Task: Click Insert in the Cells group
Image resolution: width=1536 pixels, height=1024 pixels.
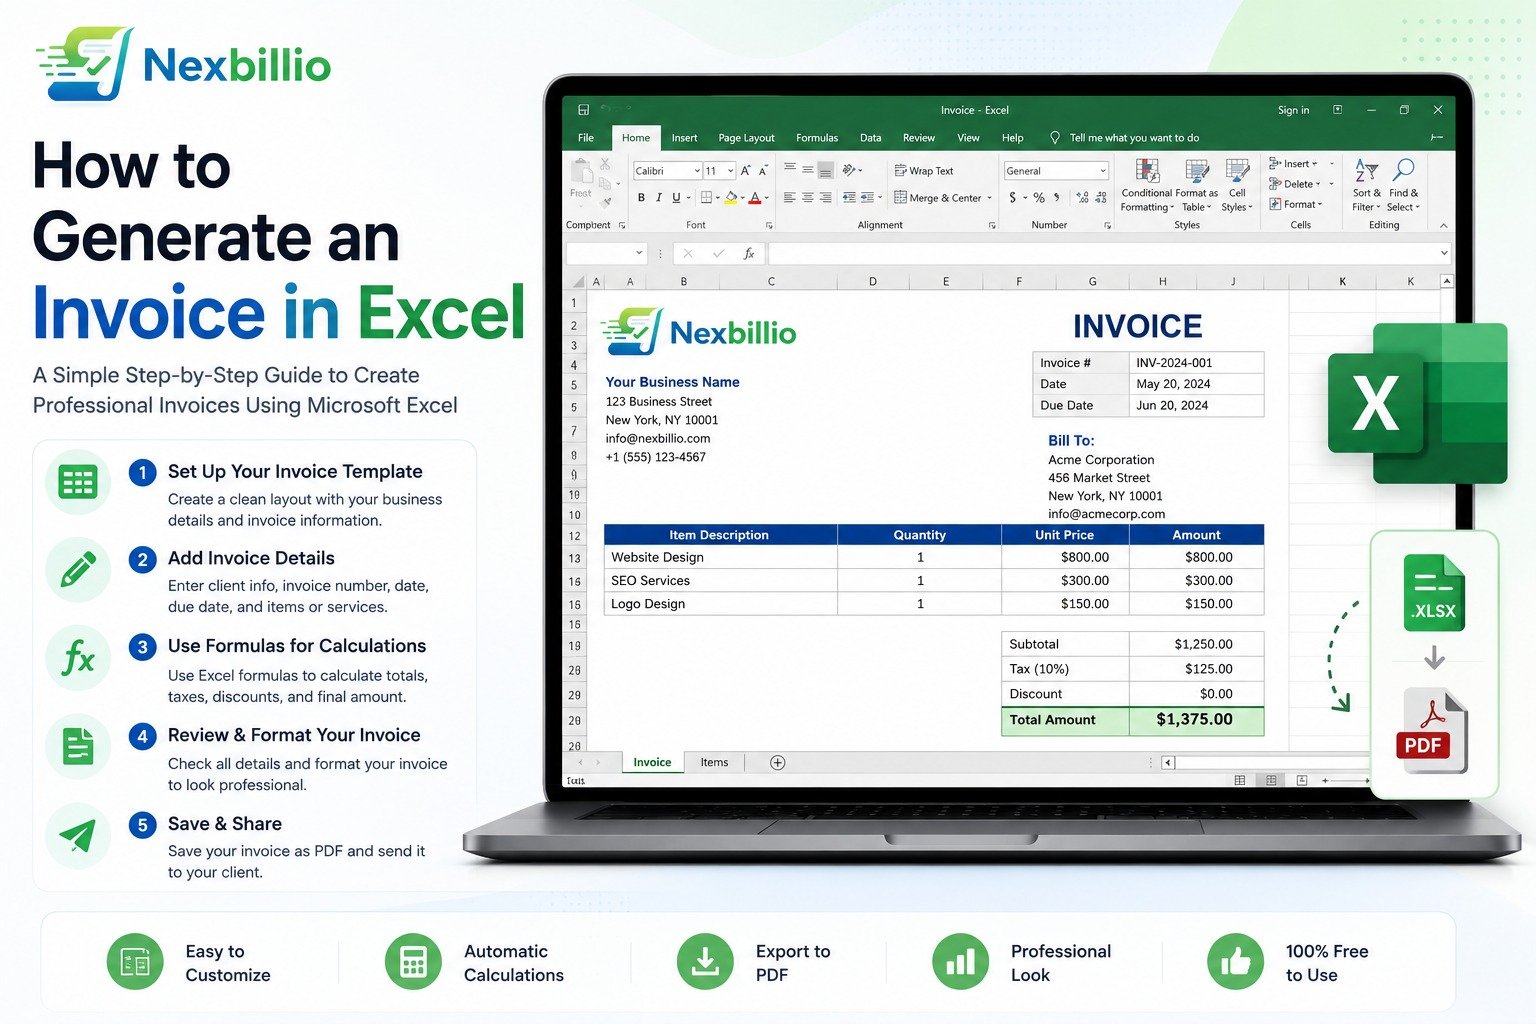Action: pyautogui.click(x=1294, y=163)
